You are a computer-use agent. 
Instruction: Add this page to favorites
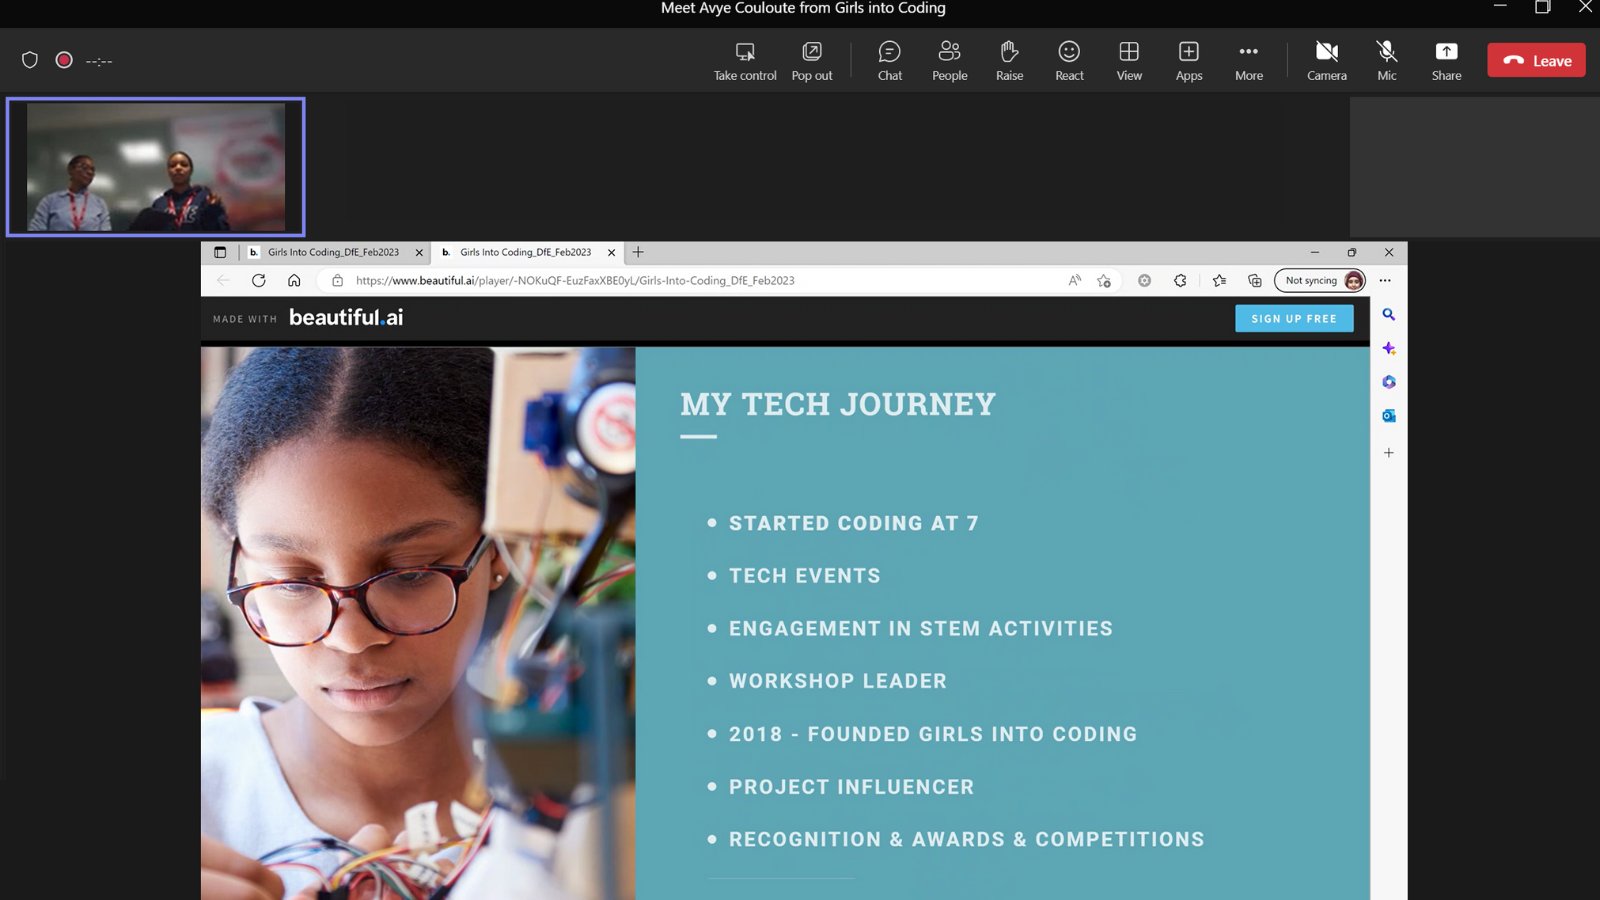pyautogui.click(x=1104, y=281)
